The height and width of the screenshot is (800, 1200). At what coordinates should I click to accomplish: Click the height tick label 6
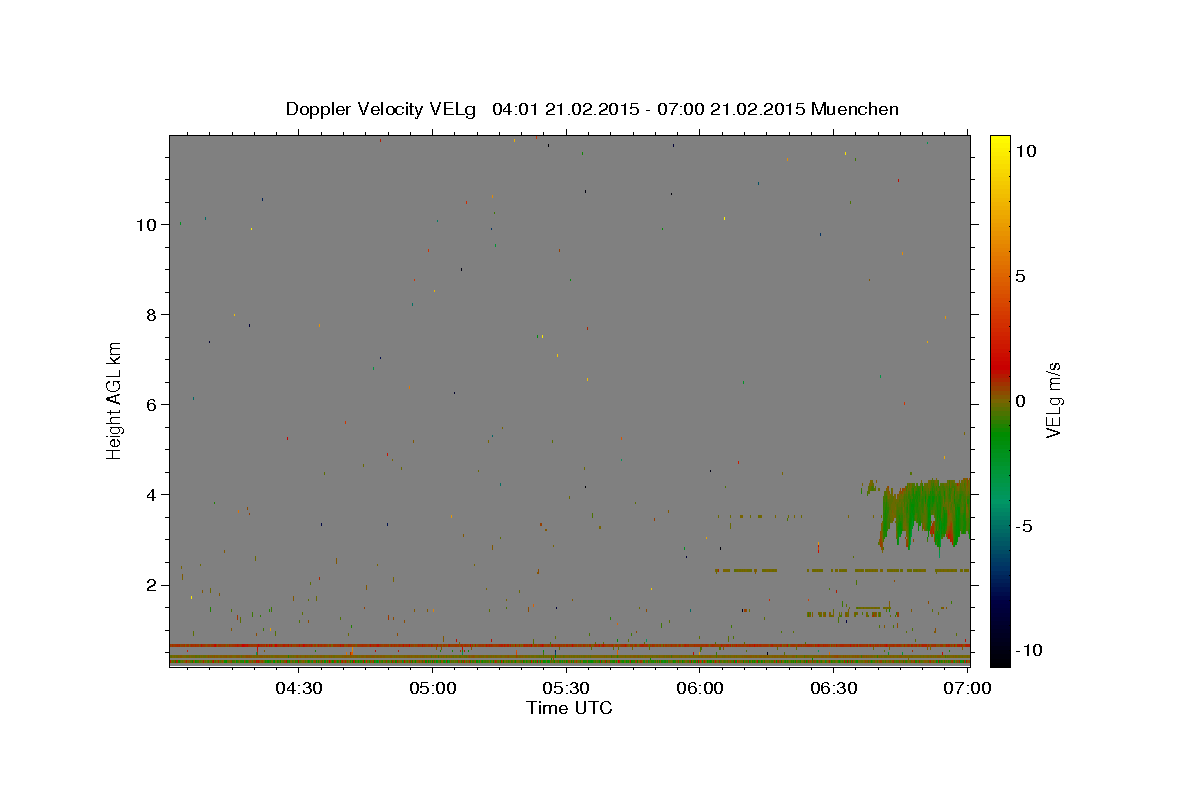point(152,405)
